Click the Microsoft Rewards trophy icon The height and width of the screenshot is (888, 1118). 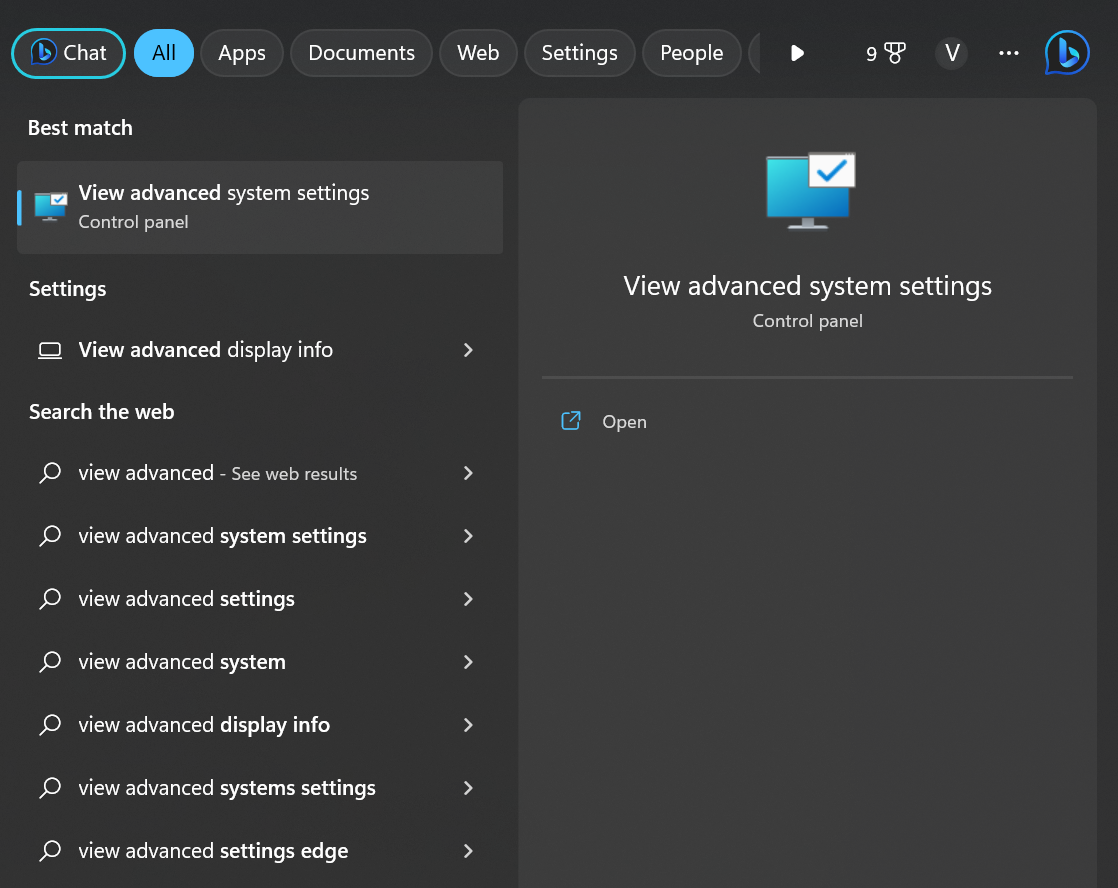coord(894,54)
